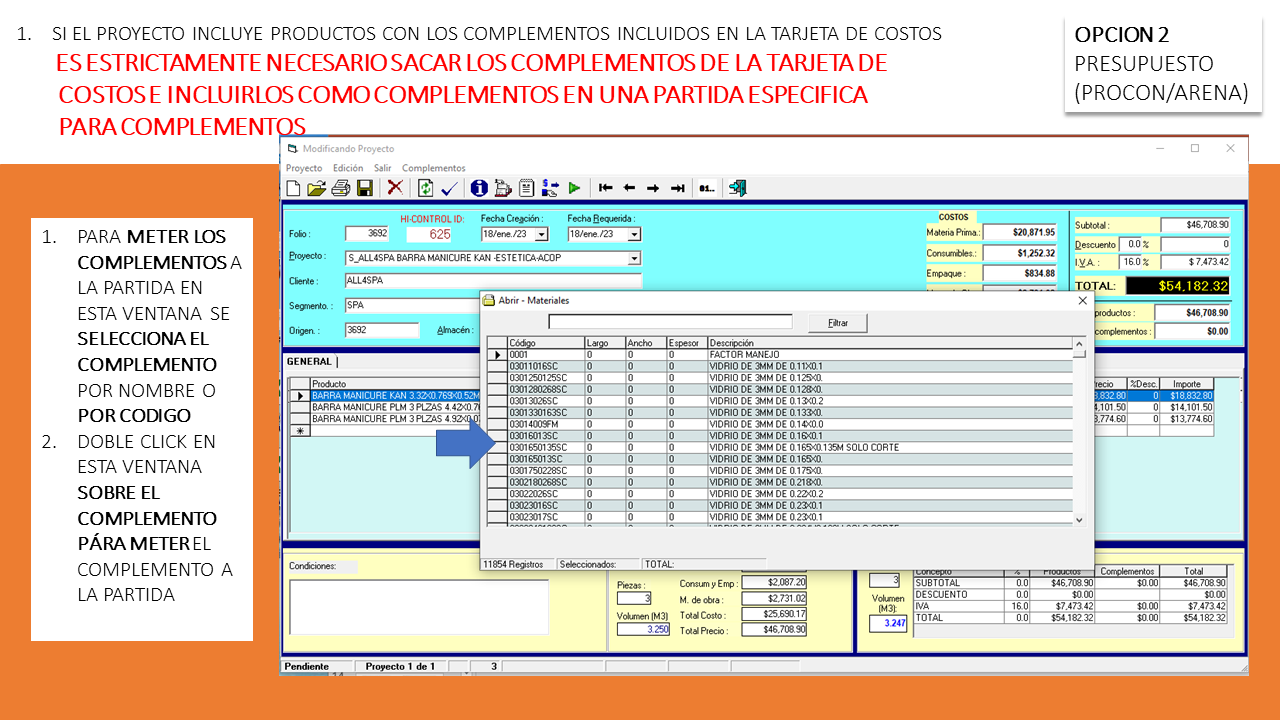Click the filter text field in Materiales dialog
Image resolution: width=1280 pixels, height=720 pixels.
pos(670,322)
